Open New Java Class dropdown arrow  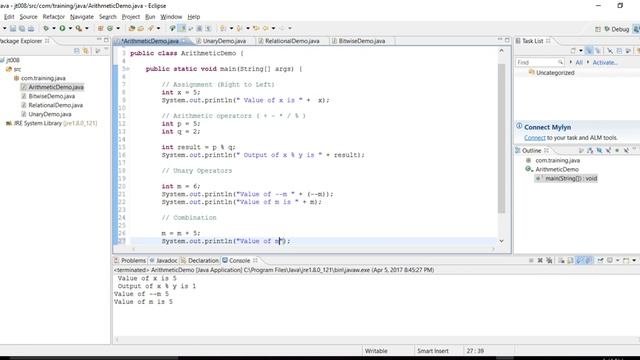tap(118, 29)
